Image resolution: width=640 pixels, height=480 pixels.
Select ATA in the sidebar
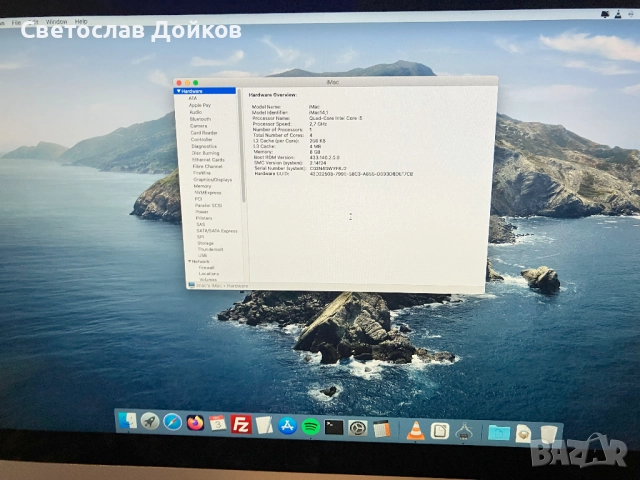pos(193,98)
